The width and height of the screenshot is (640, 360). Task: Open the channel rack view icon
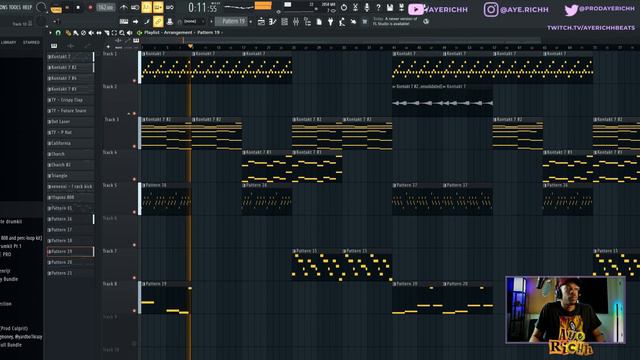coord(284,22)
